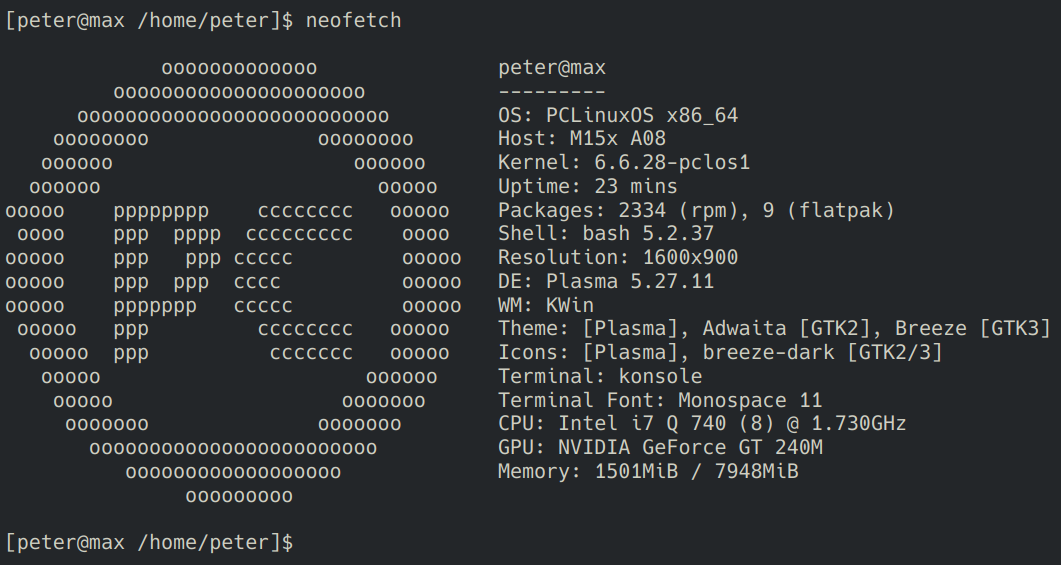The height and width of the screenshot is (565, 1061).
Task: Click the empty bottom shell prompt
Action: (150, 543)
